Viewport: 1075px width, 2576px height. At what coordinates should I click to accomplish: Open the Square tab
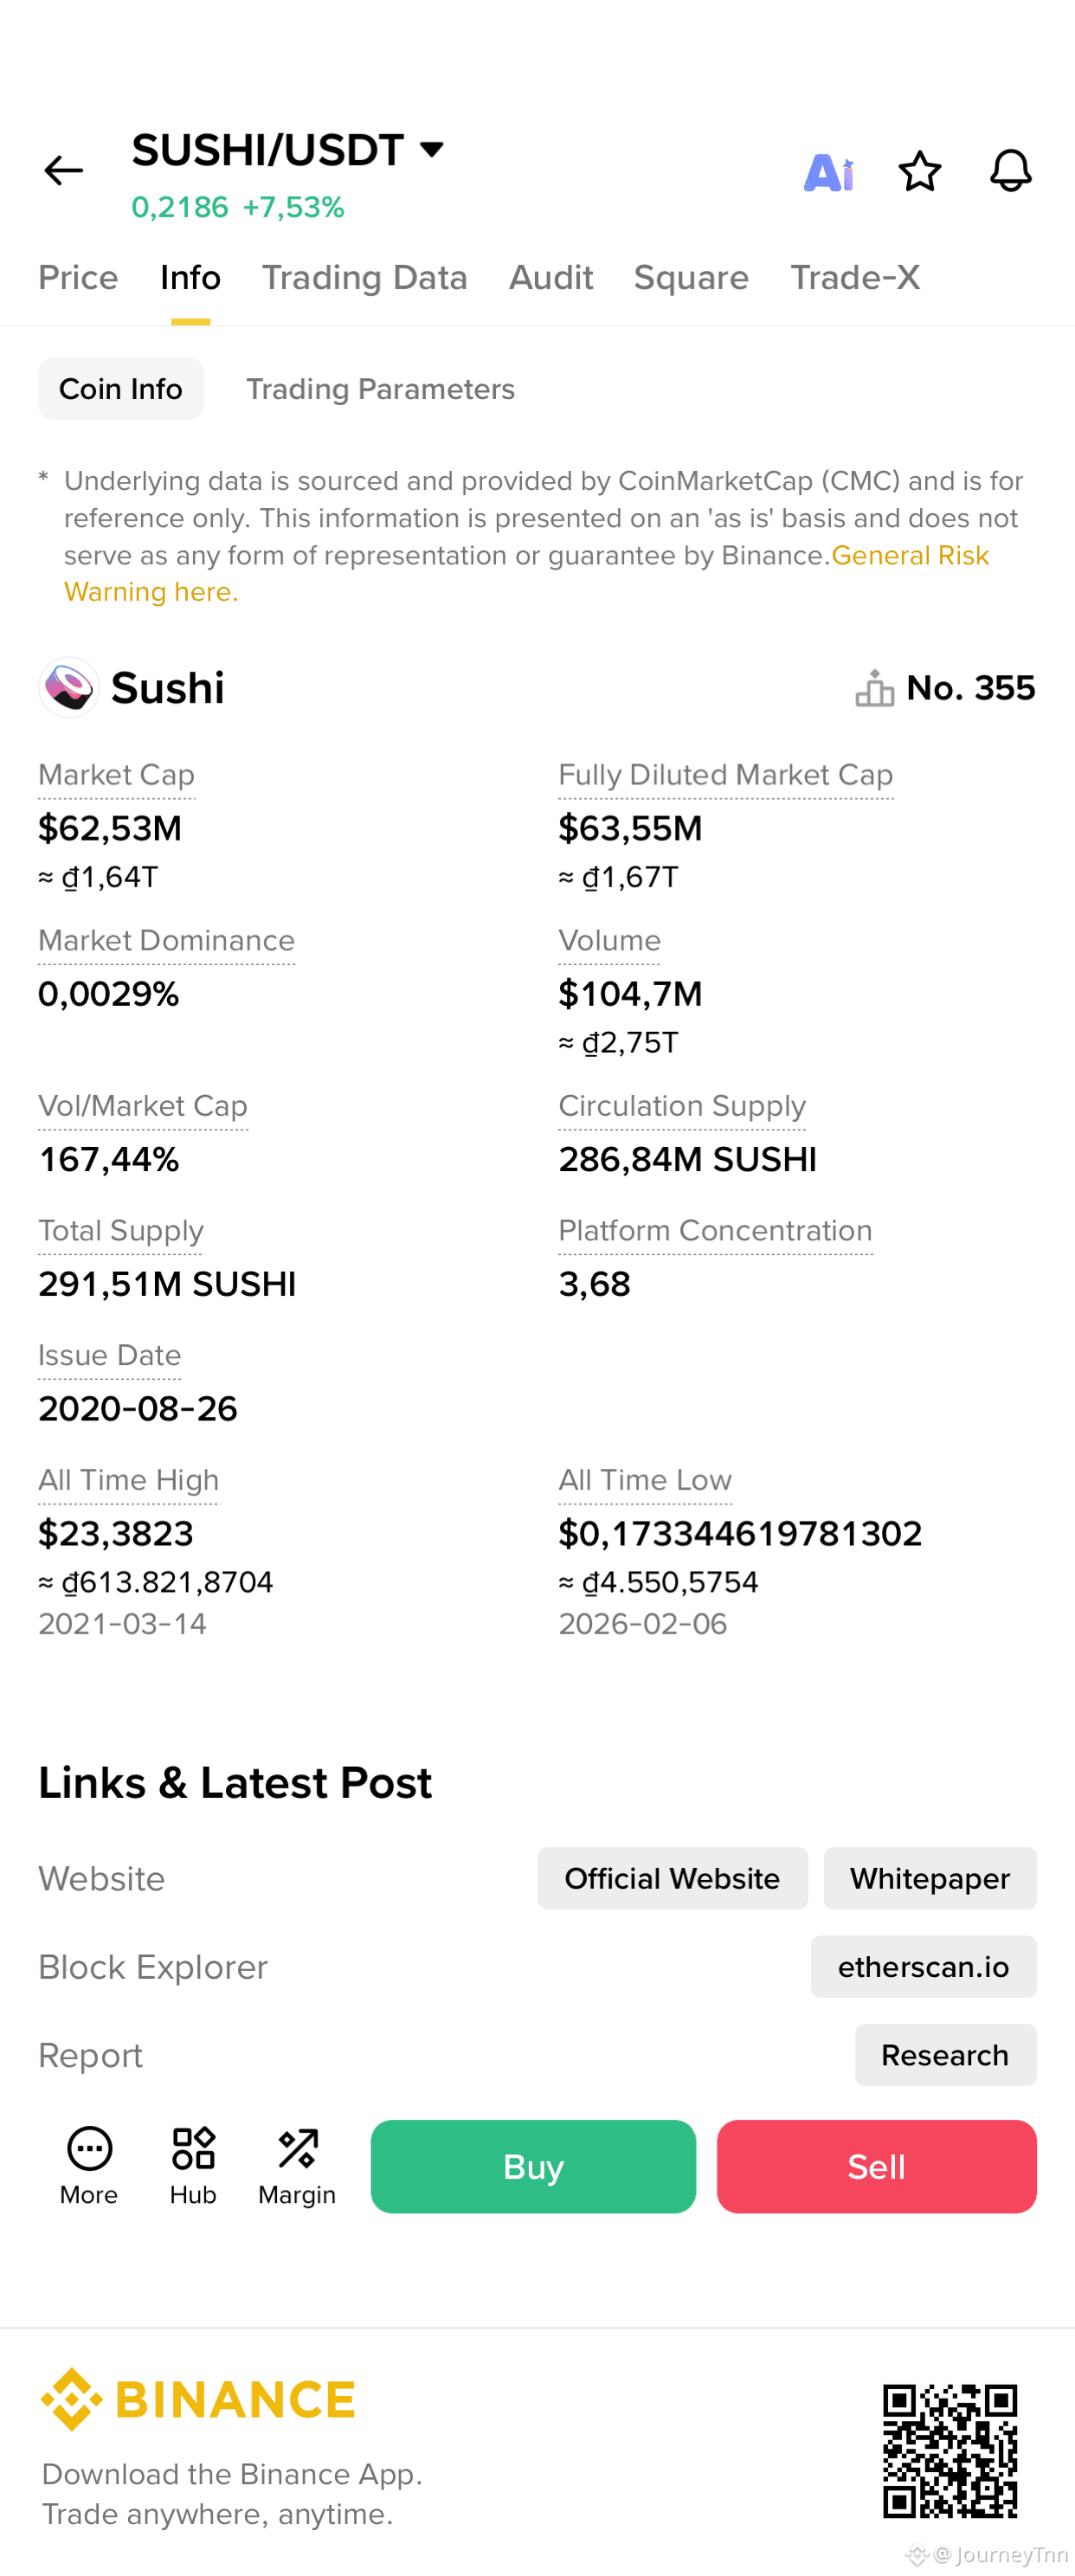pyautogui.click(x=691, y=277)
